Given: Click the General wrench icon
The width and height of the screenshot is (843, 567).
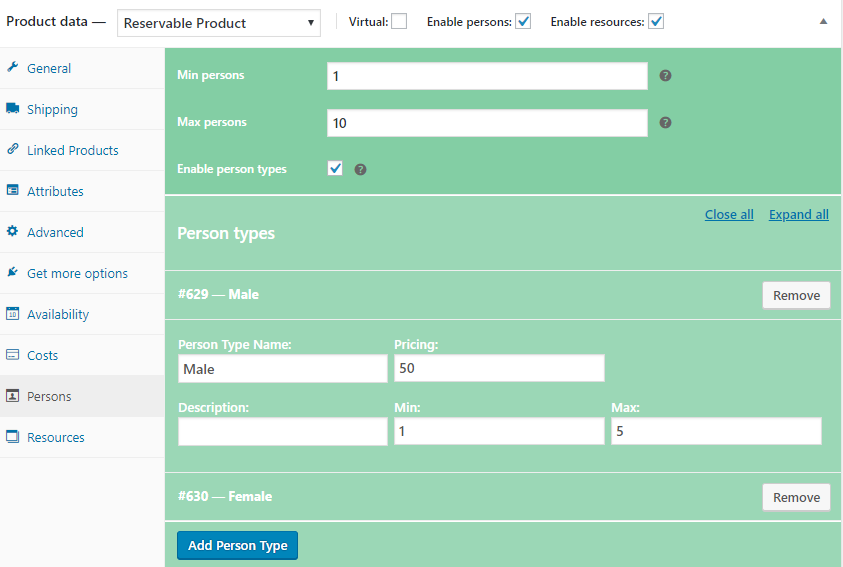Looking at the screenshot, I should (13, 68).
